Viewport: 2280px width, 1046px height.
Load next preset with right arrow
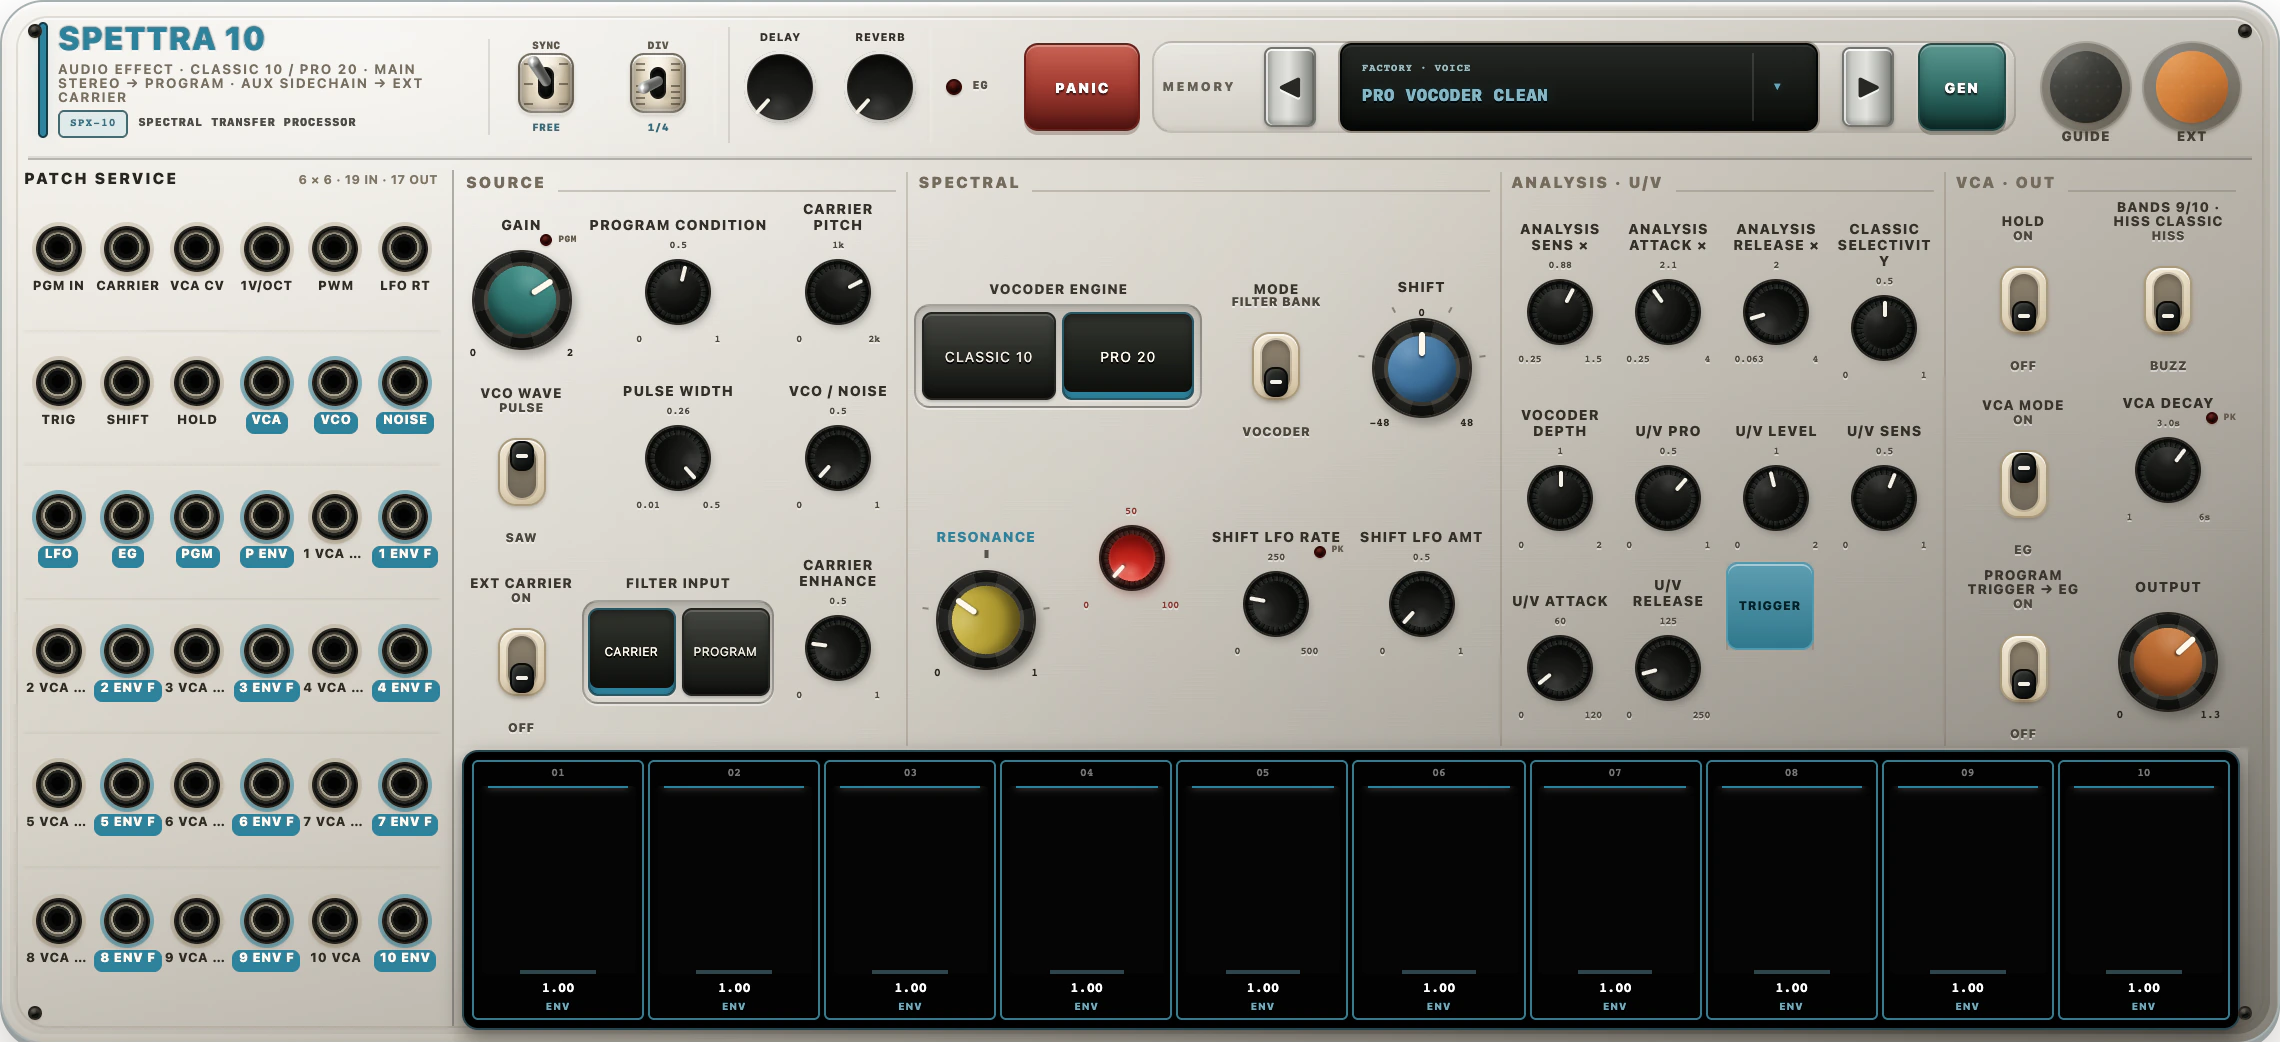[x=1868, y=87]
